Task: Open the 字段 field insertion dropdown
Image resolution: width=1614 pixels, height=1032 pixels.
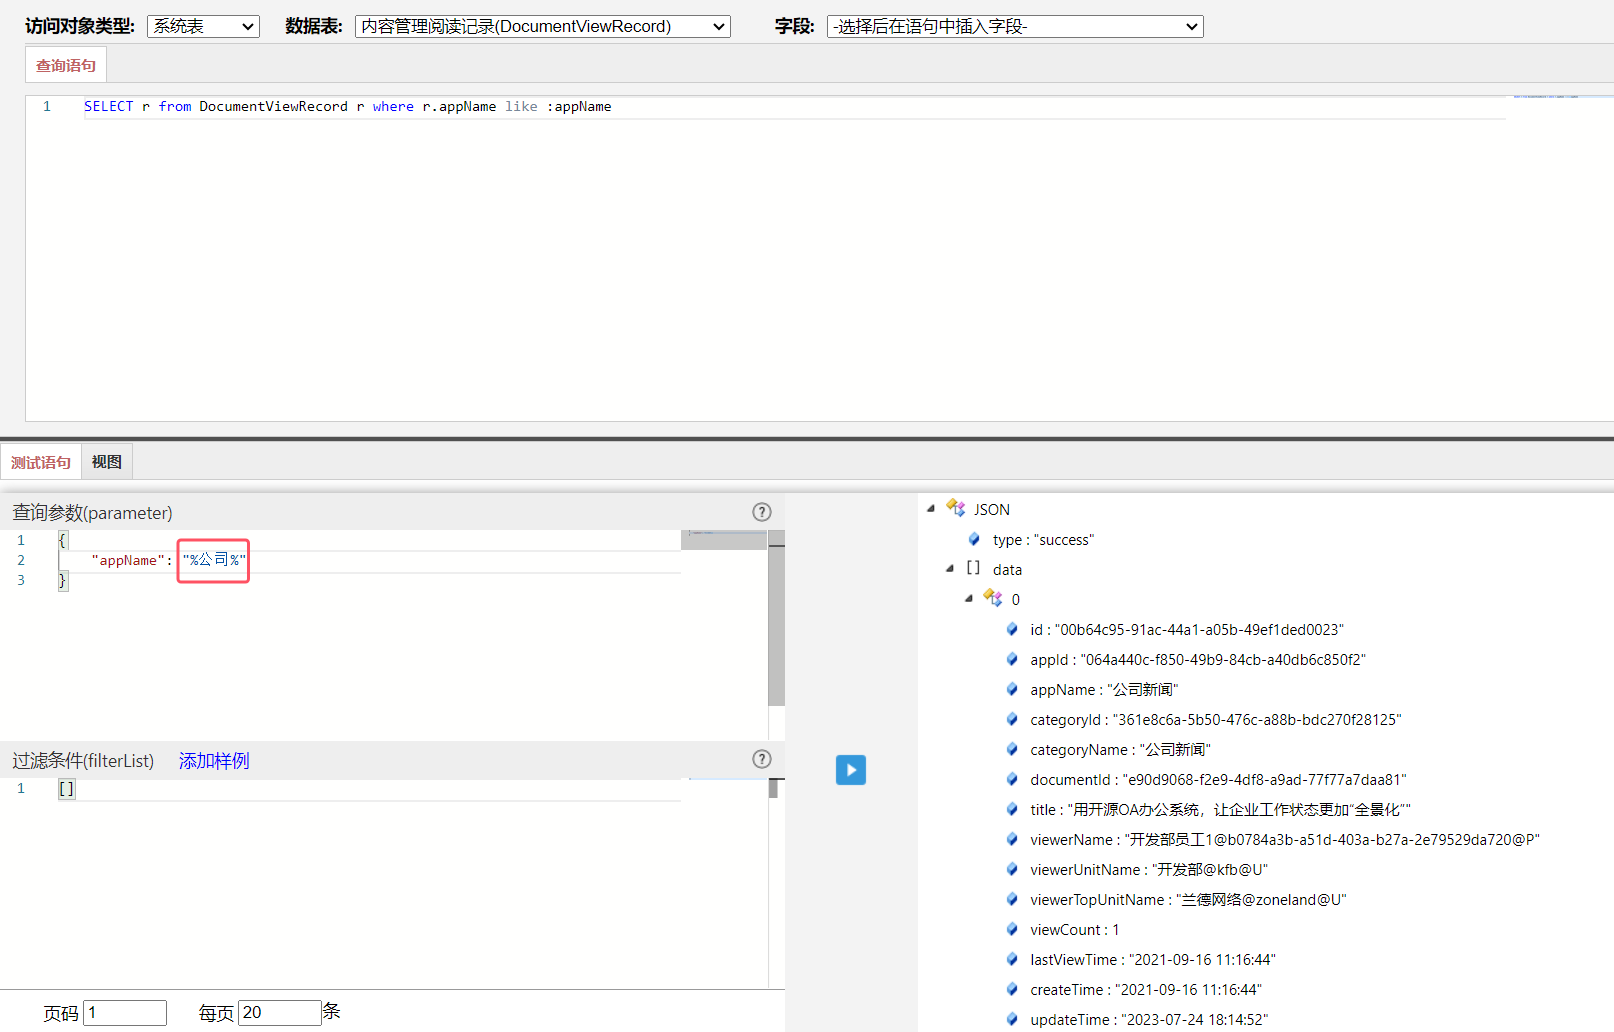Action: (x=1014, y=27)
